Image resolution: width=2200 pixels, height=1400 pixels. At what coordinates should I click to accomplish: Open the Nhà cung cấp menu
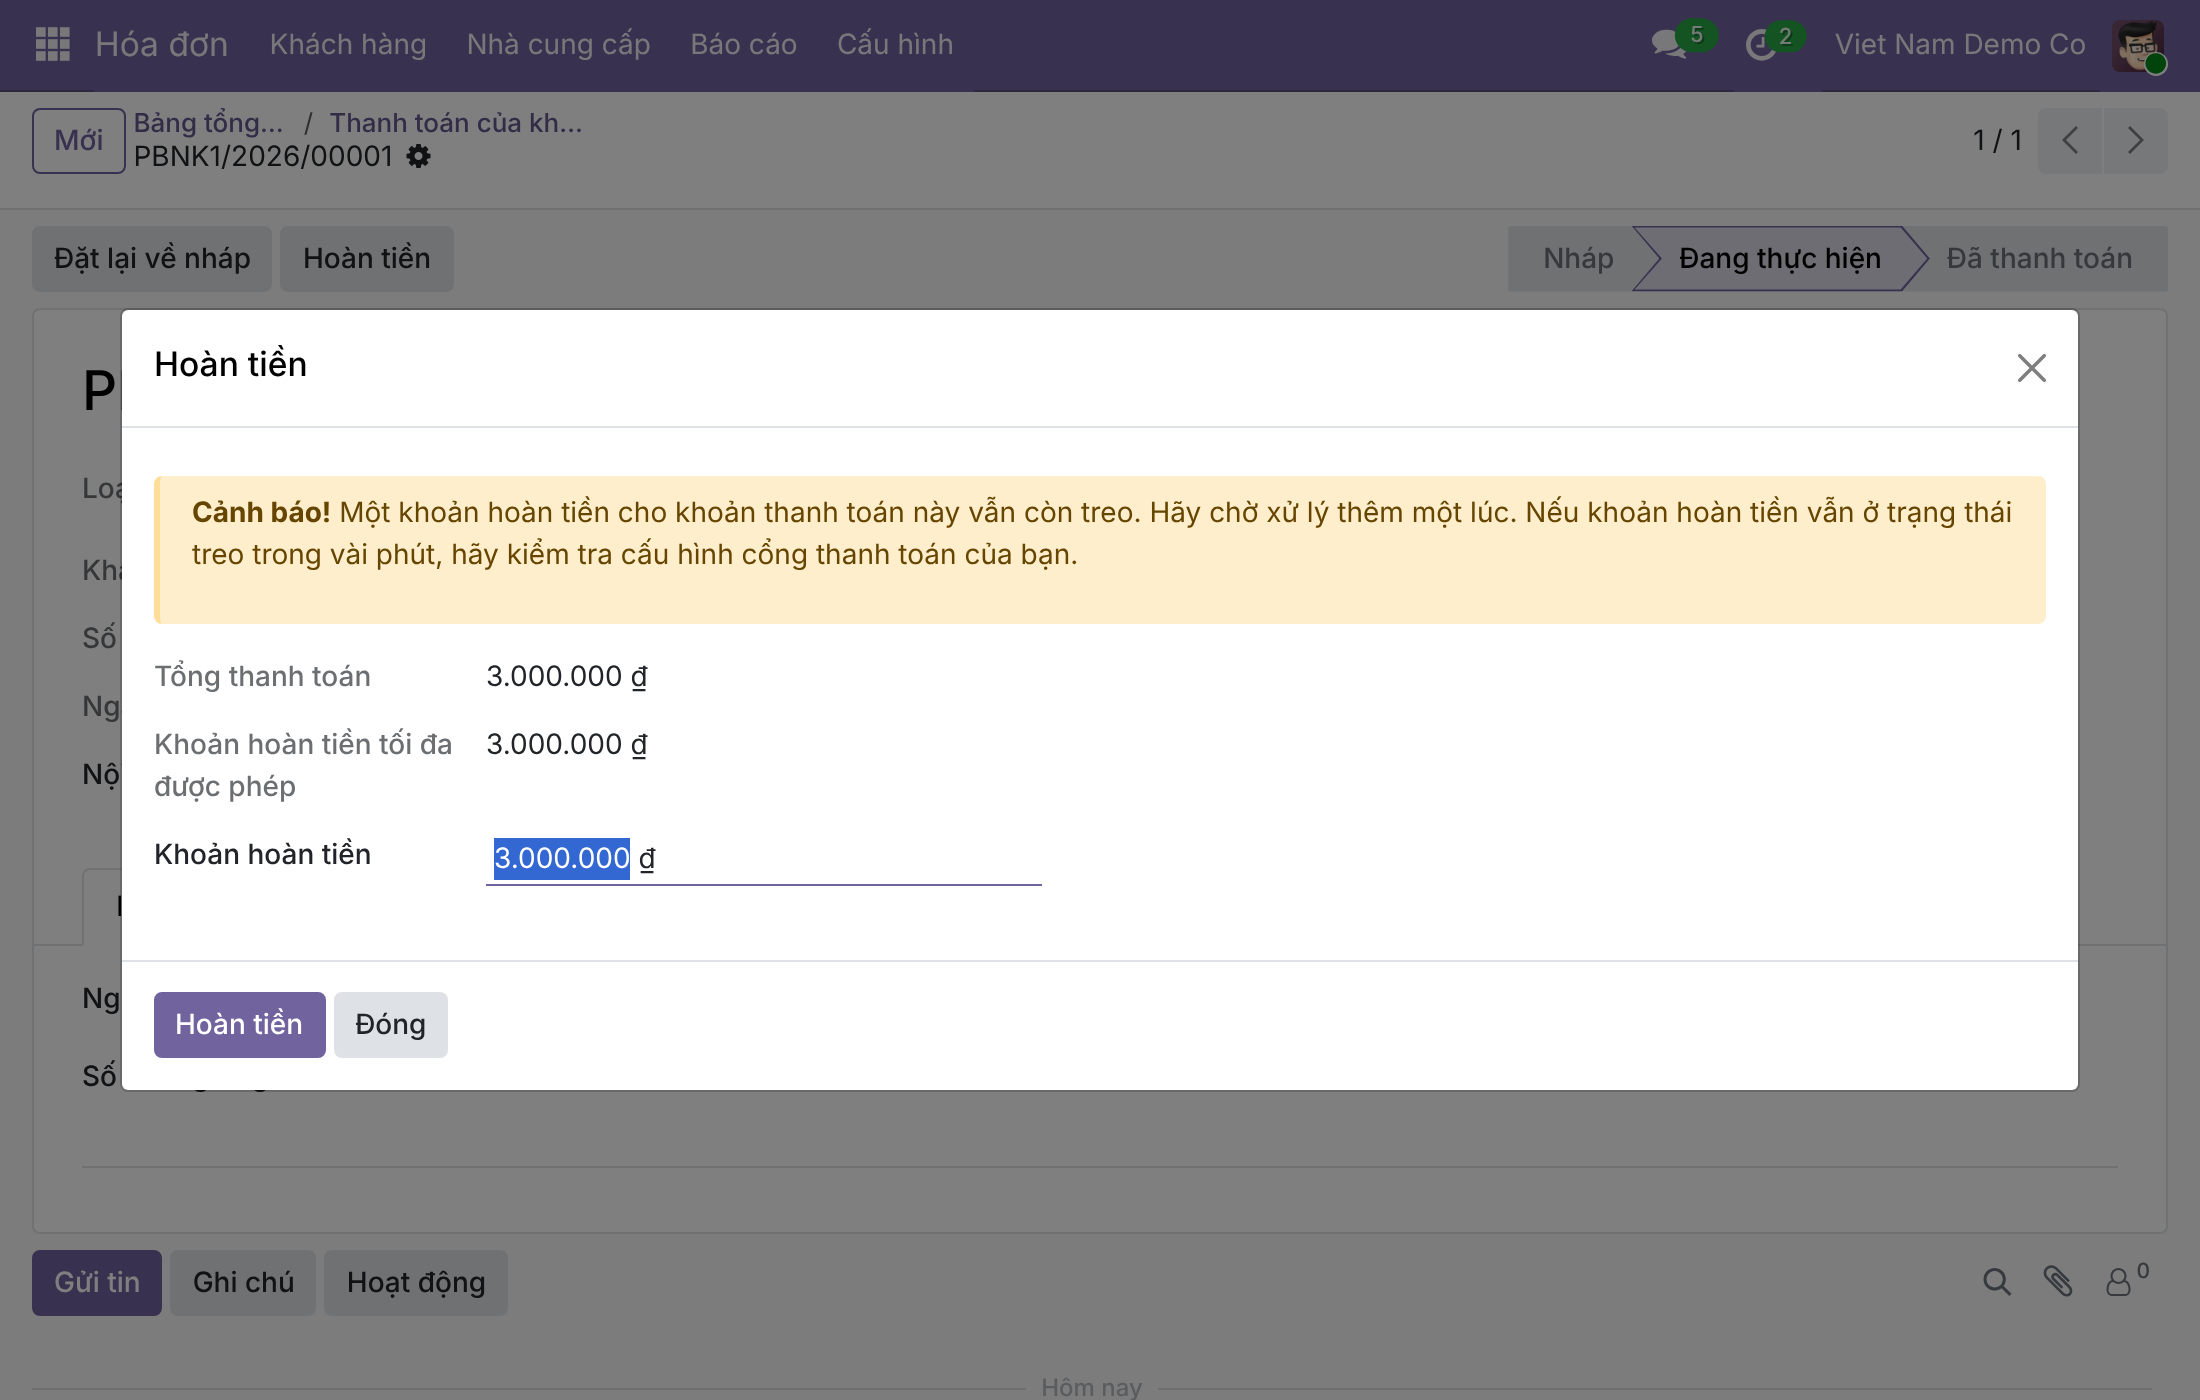pyautogui.click(x=558, y=44)
